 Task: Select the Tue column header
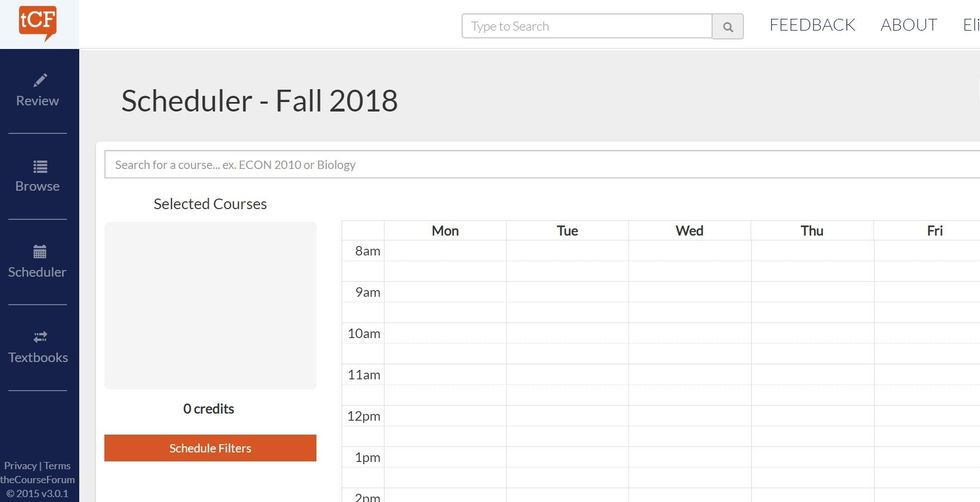[x=567, y=231]
